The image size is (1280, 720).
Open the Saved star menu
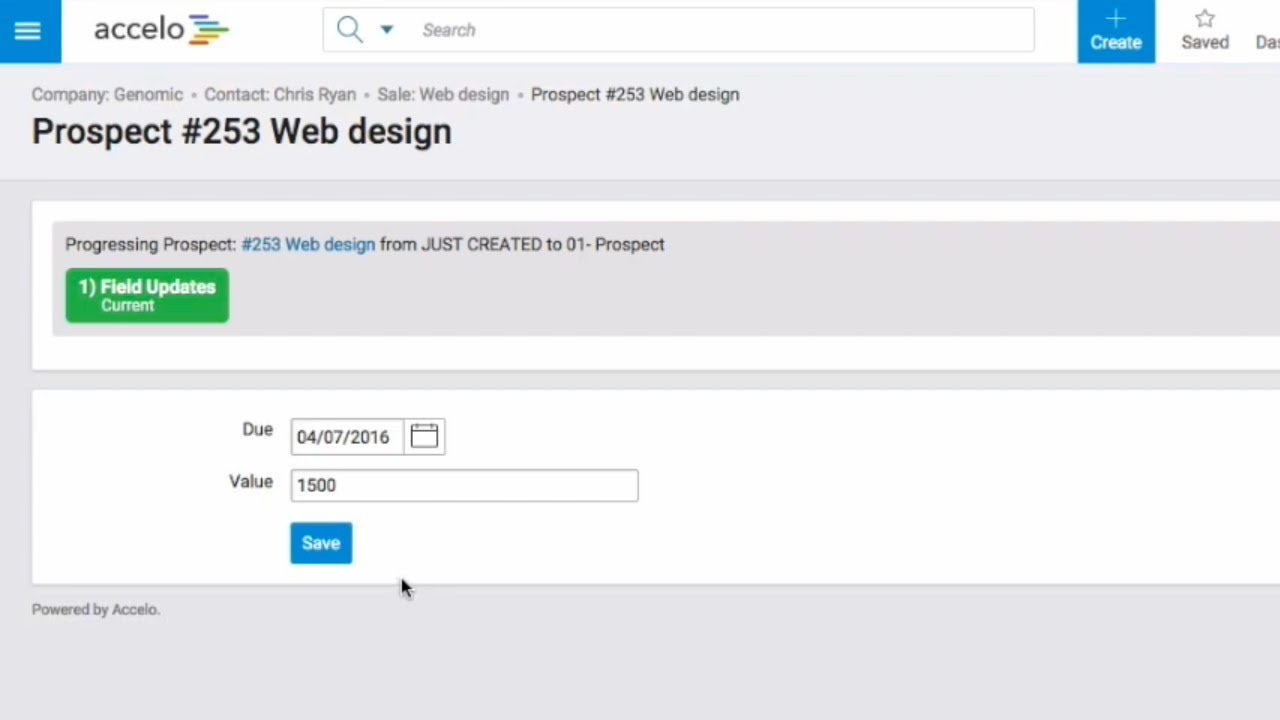[x=1205, y=31]
